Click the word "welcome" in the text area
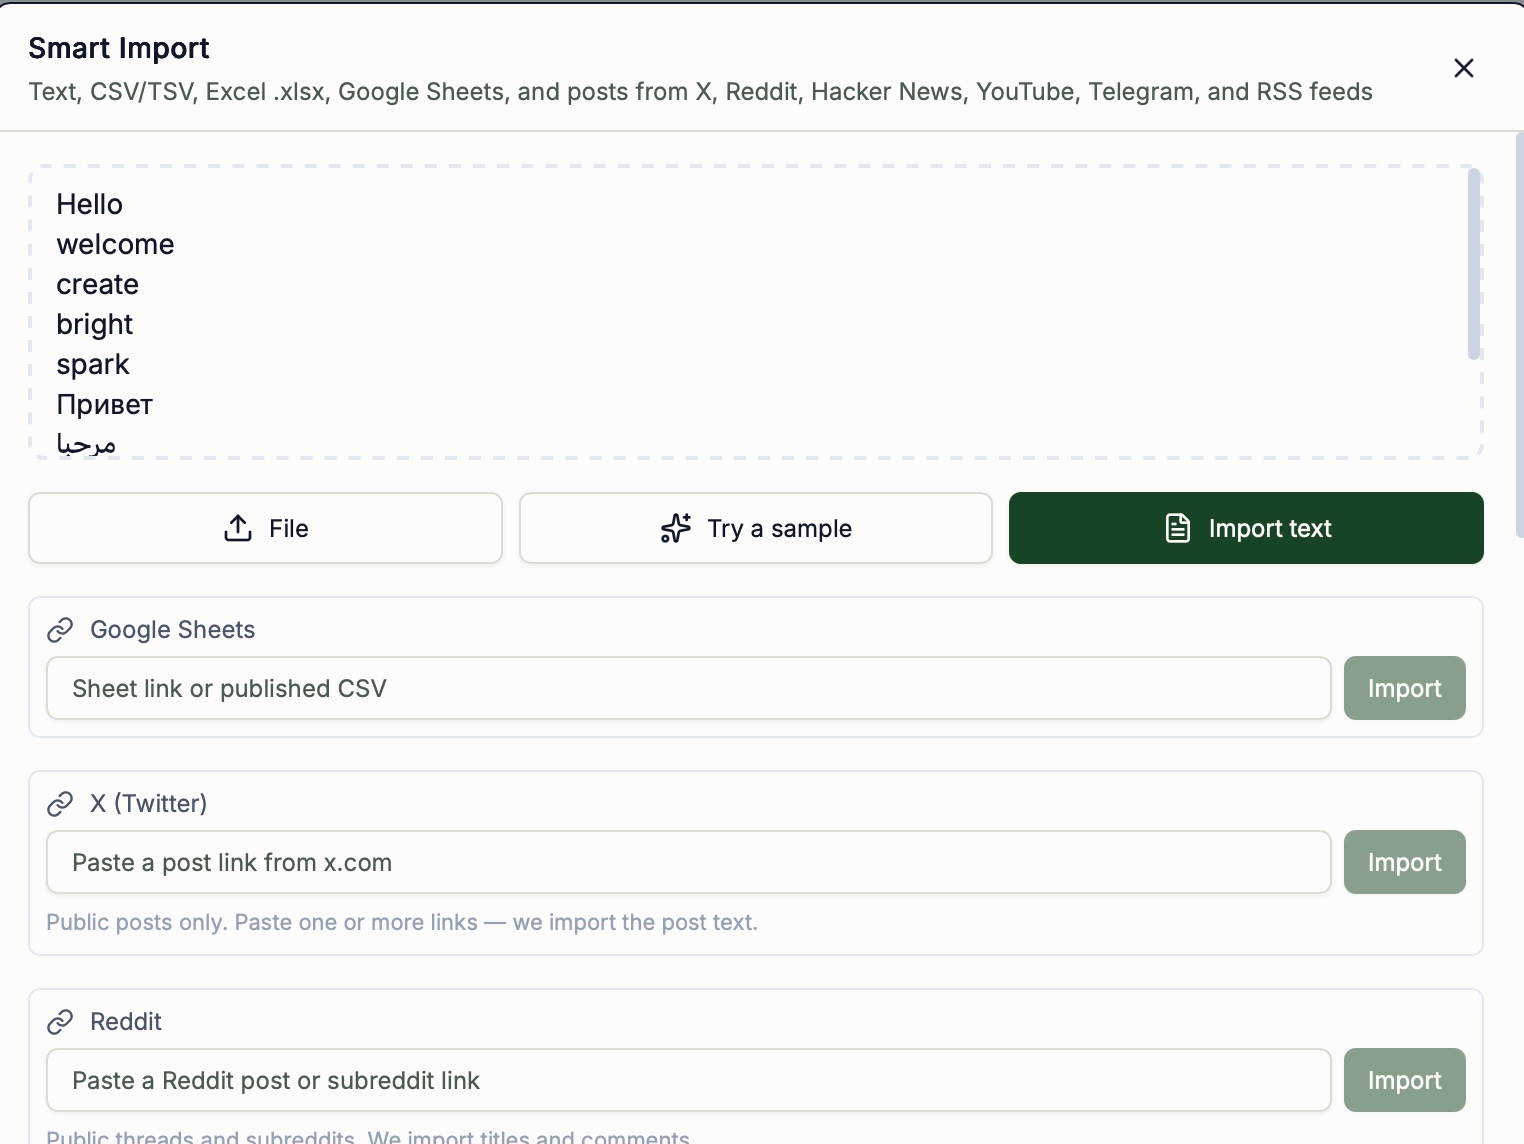This screenshot has height=1144, width=1524. point(115,244)
